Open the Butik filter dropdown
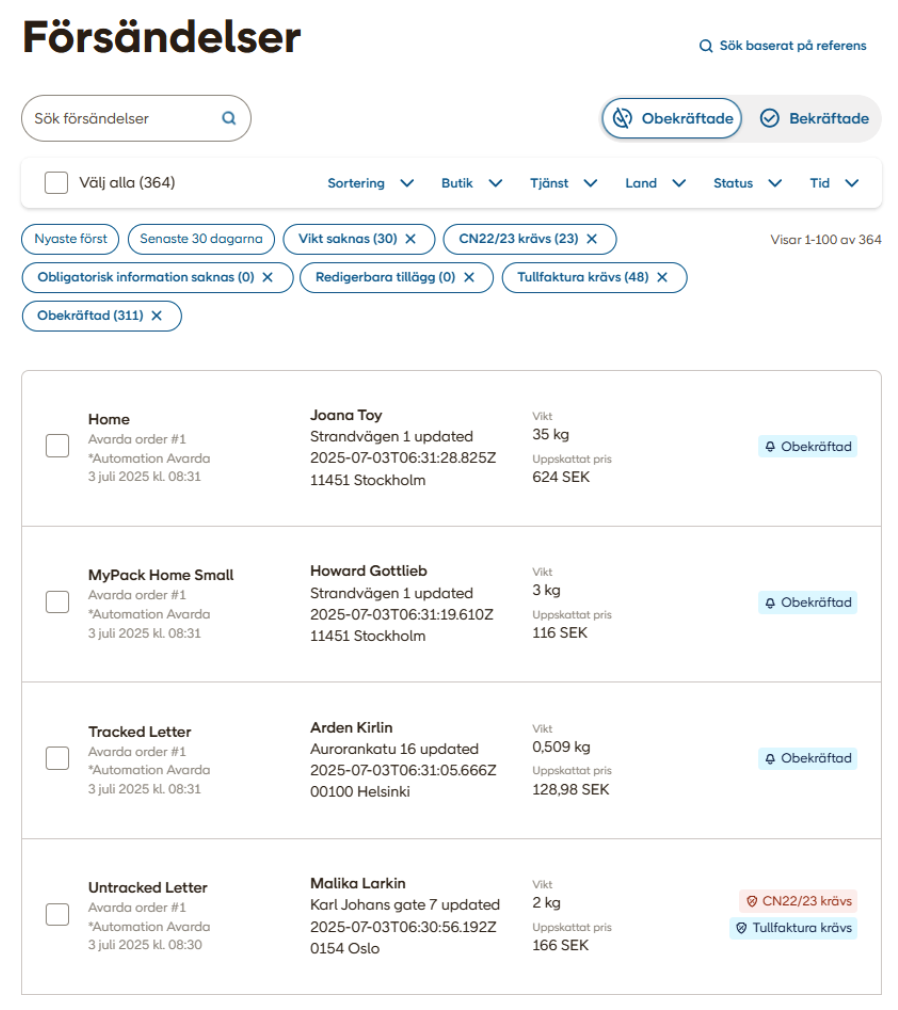The width and height of the screenshot is (898, 1010). coord(472,183)
